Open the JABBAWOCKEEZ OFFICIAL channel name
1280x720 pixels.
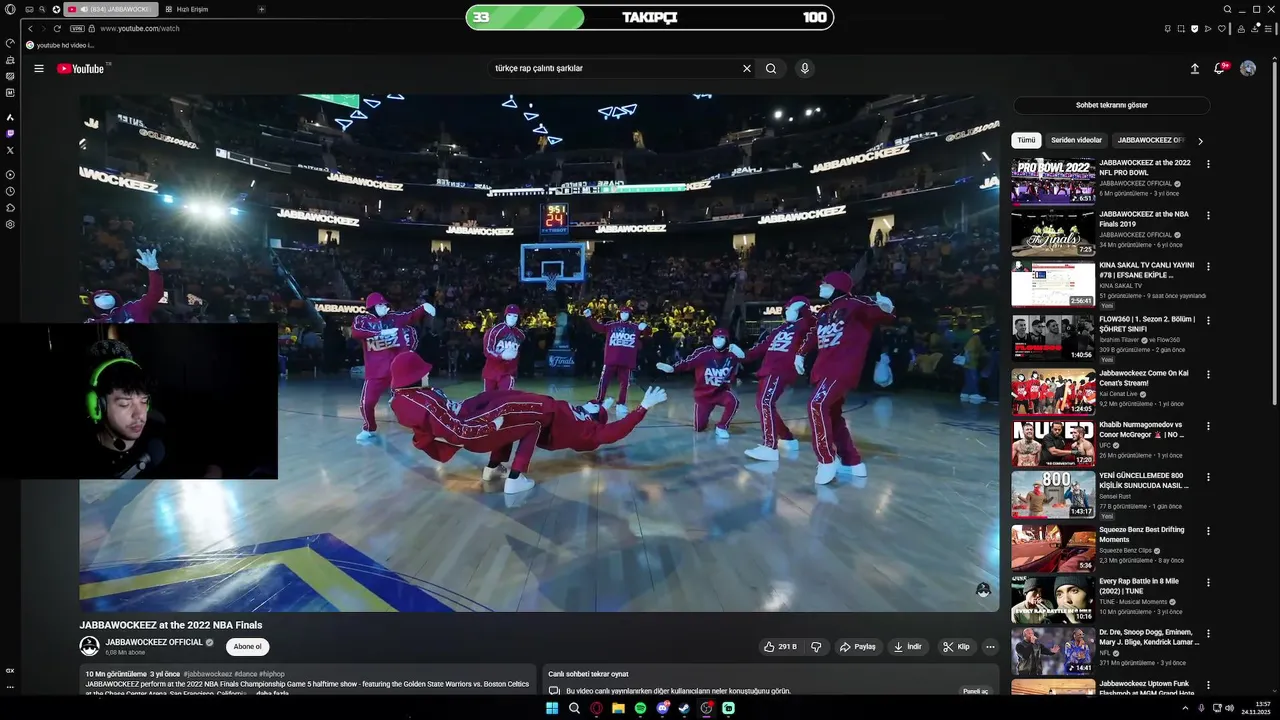[154, 643]
